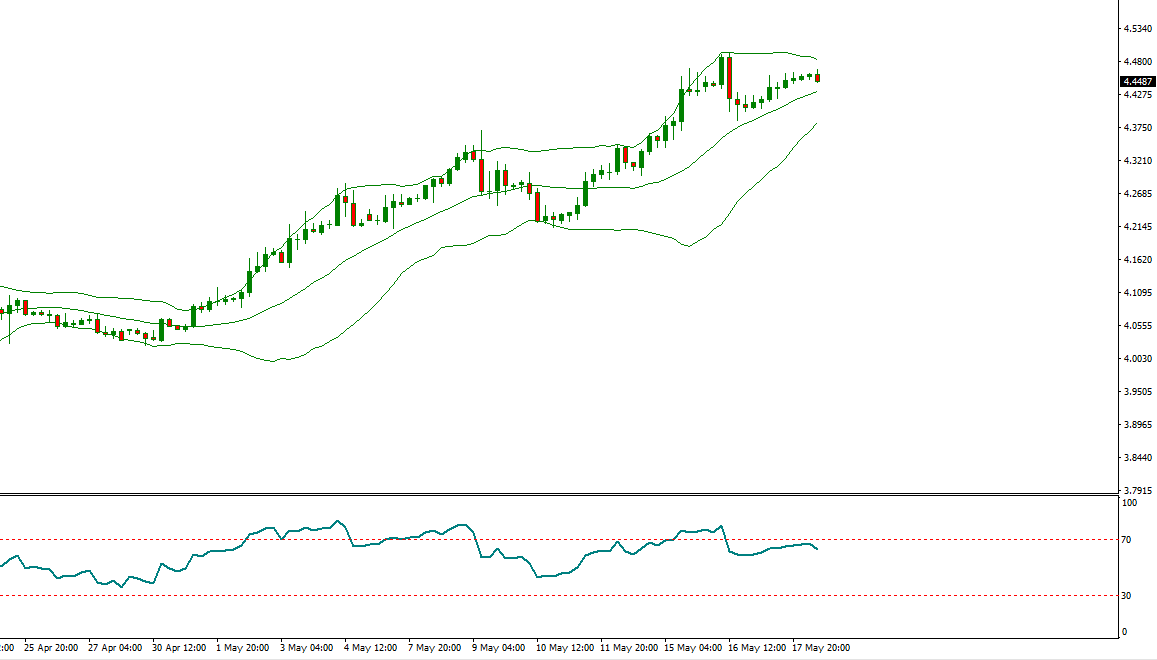Click the 4.5340 price axis label
The height and width of the screenshot is (660, 1157).
(1135, 29)
